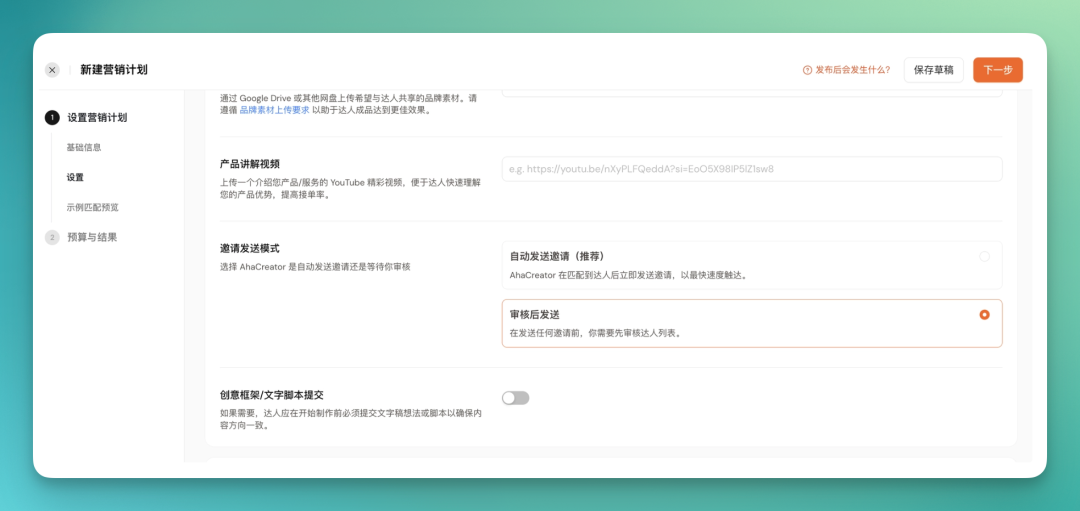This screenshot has width=1080, height=511.
Task: Select the 自动发送邀请（推荐） radio button
Action: (x=984, y=257)
